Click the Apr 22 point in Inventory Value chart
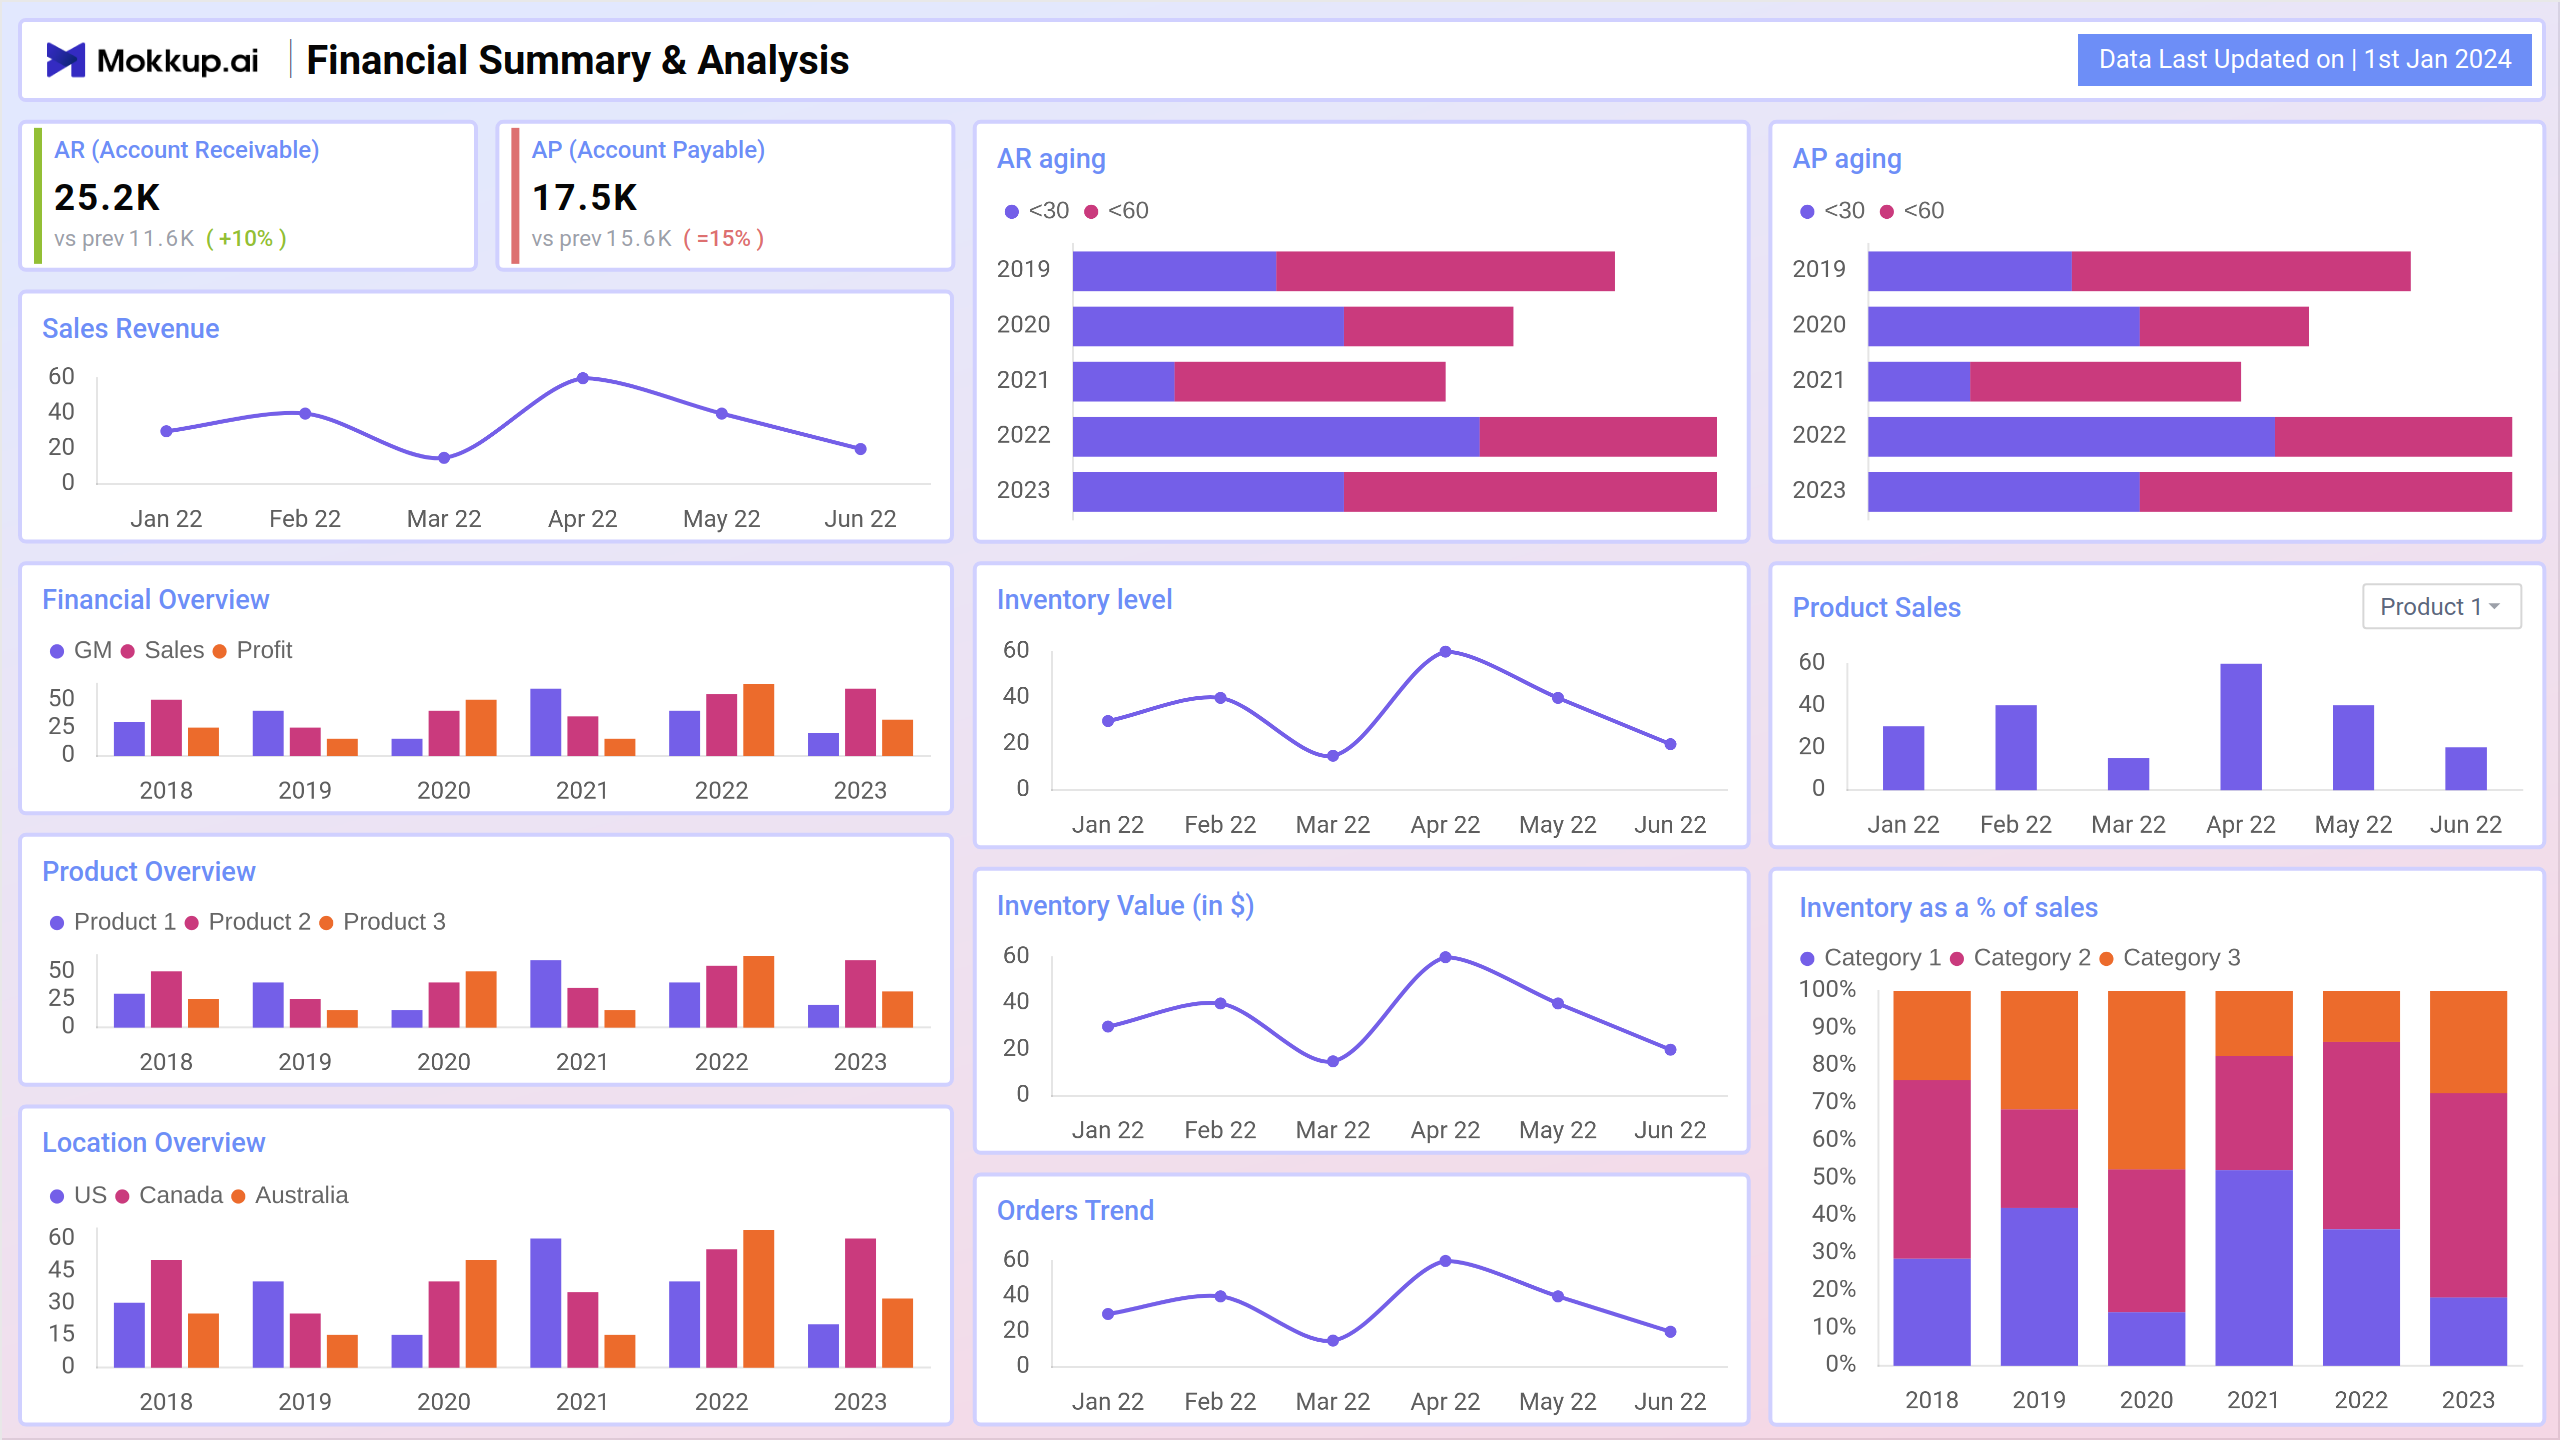2560x1440 pixels. click(x=1445, y=957)
